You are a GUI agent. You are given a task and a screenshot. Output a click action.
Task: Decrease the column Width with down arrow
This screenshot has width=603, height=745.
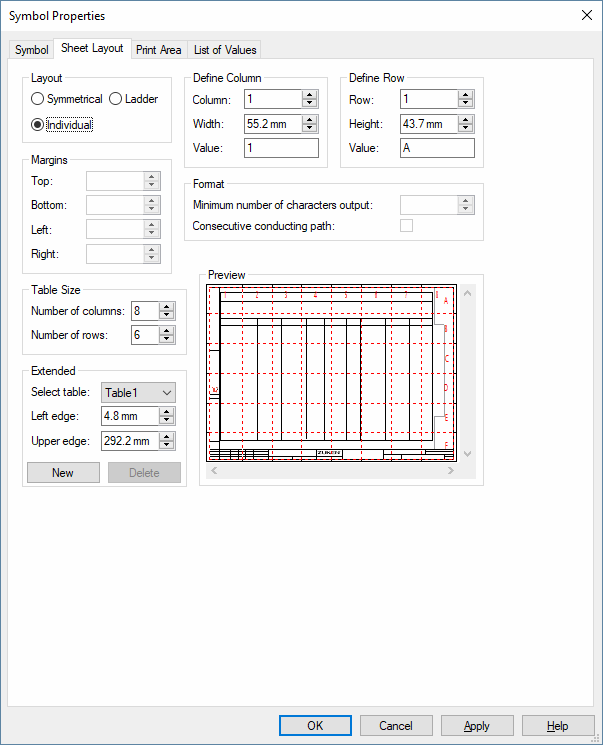[x=310, y=128]
